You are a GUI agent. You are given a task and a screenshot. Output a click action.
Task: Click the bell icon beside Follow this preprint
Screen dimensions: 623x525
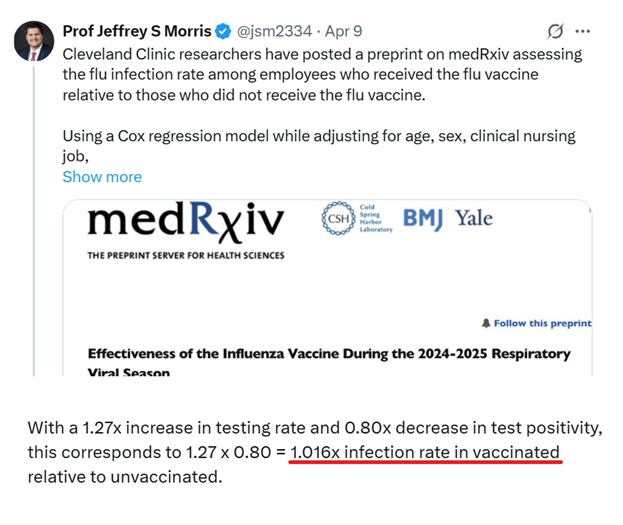click(x=486, y=323)
